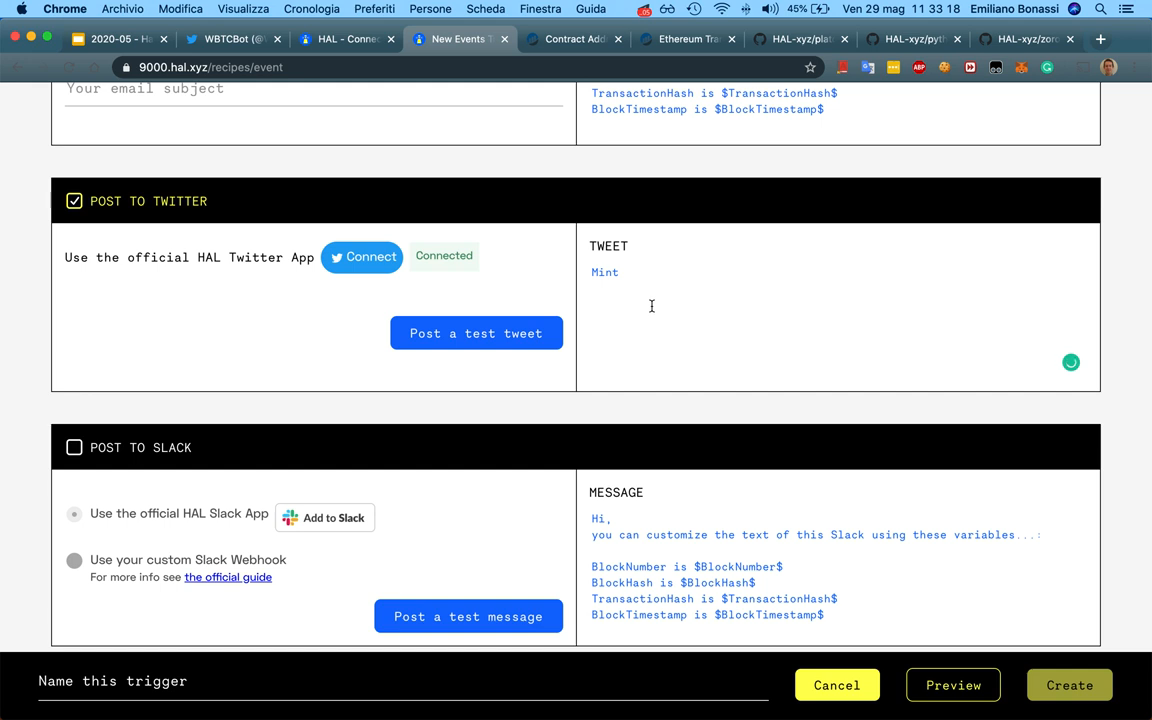1152x720 pixels.
Task: Open the MetaMask fox extension
Action: (1021, 68)
